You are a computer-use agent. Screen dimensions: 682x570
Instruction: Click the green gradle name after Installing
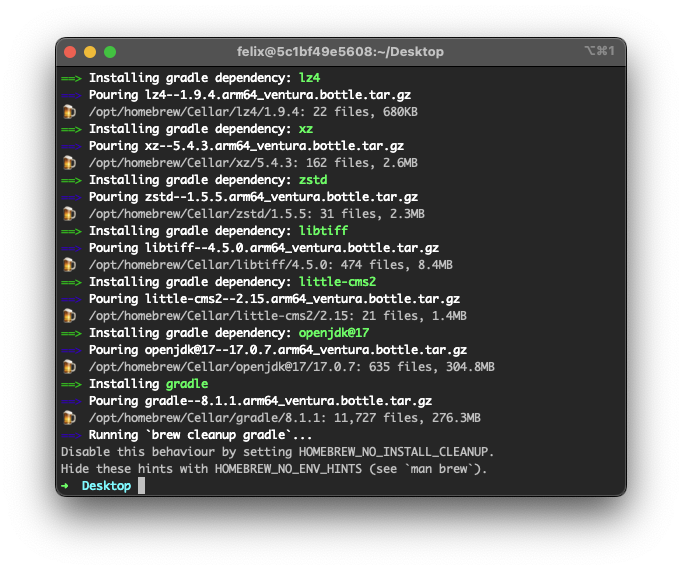187,384
